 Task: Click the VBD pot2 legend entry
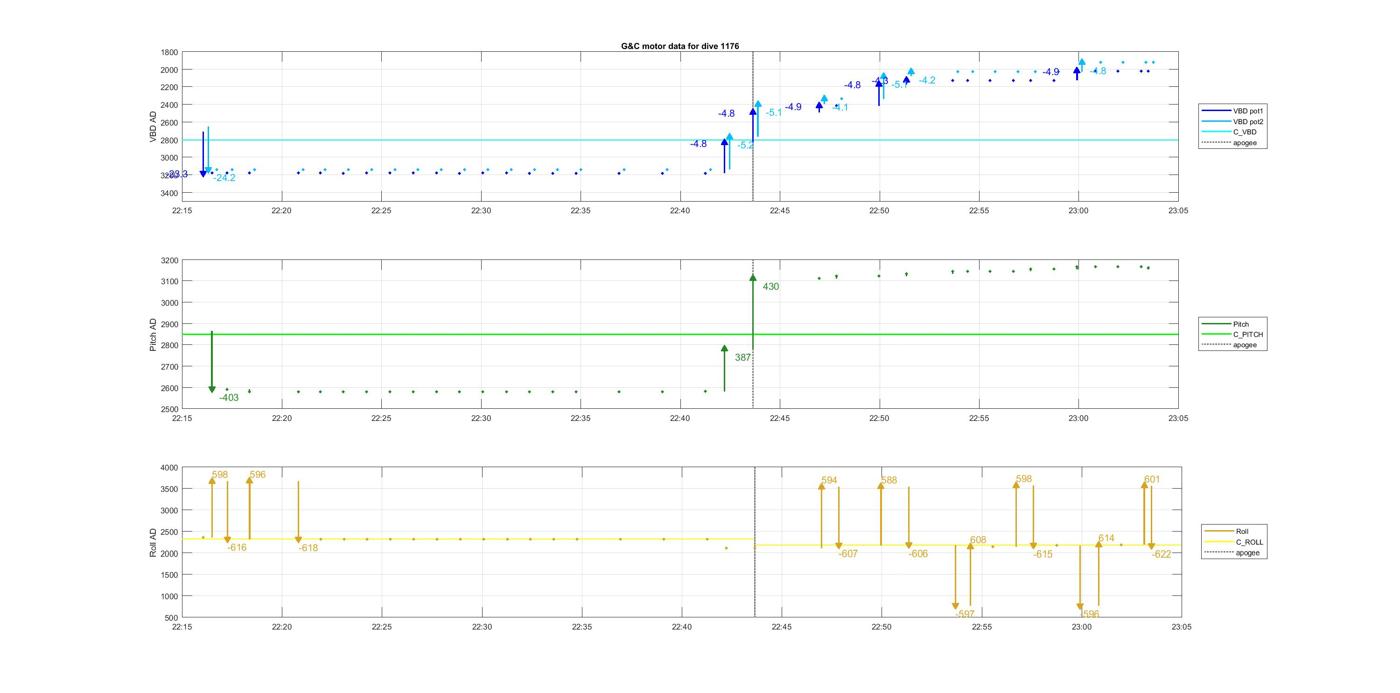point(1233,121)
